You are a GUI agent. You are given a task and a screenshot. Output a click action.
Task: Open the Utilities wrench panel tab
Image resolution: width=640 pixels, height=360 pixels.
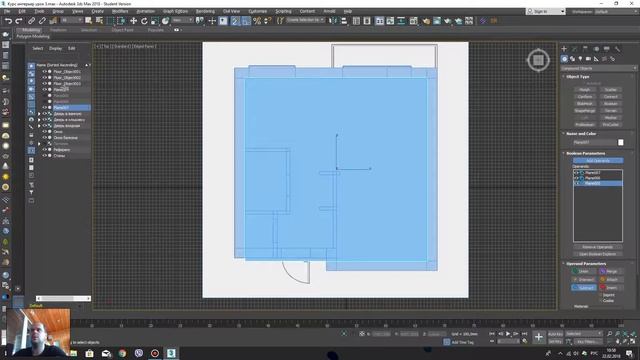pyautogui.click(x=617, y=49)
